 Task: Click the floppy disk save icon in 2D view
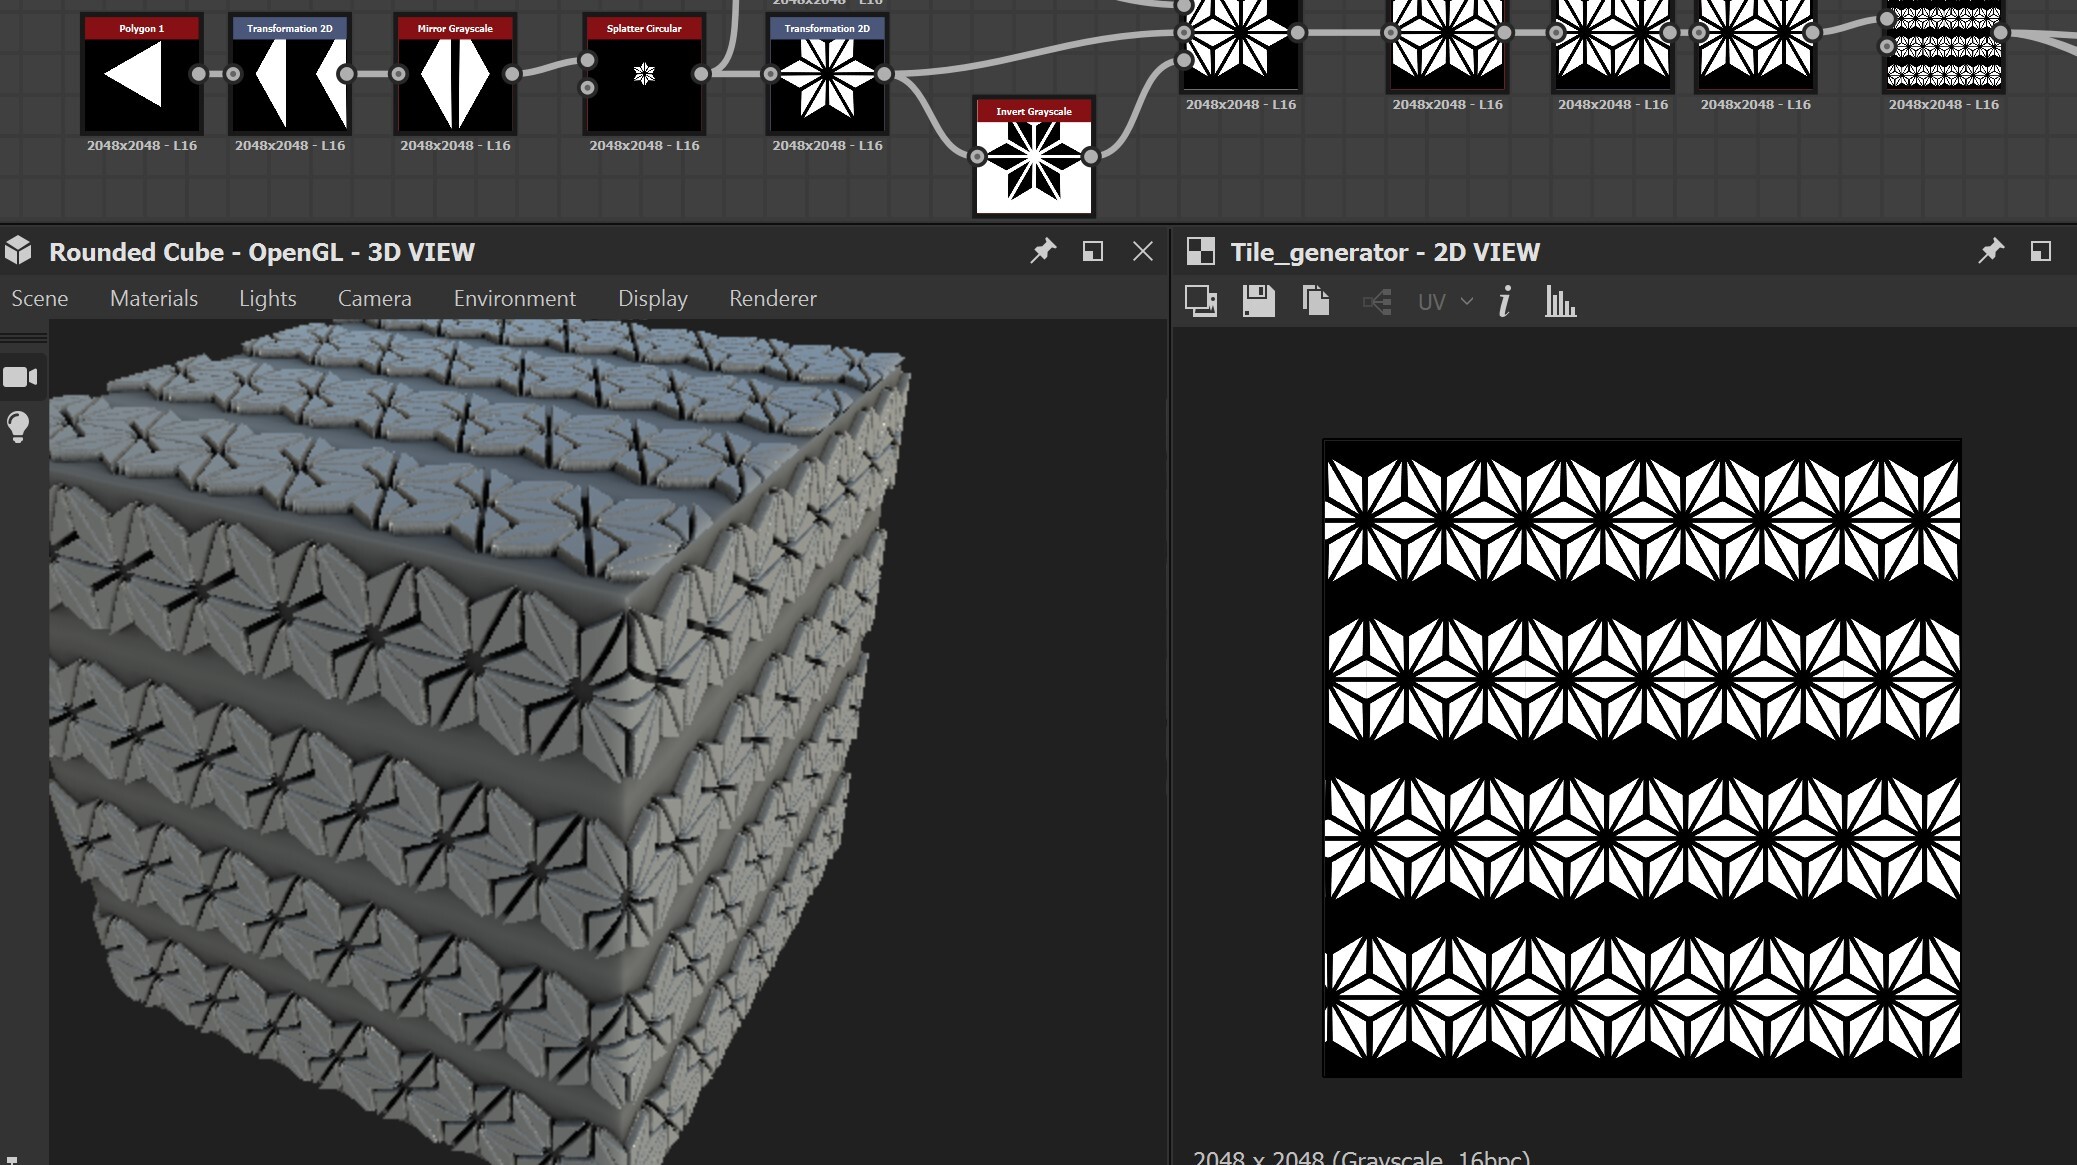click(x=1258, y=301)
